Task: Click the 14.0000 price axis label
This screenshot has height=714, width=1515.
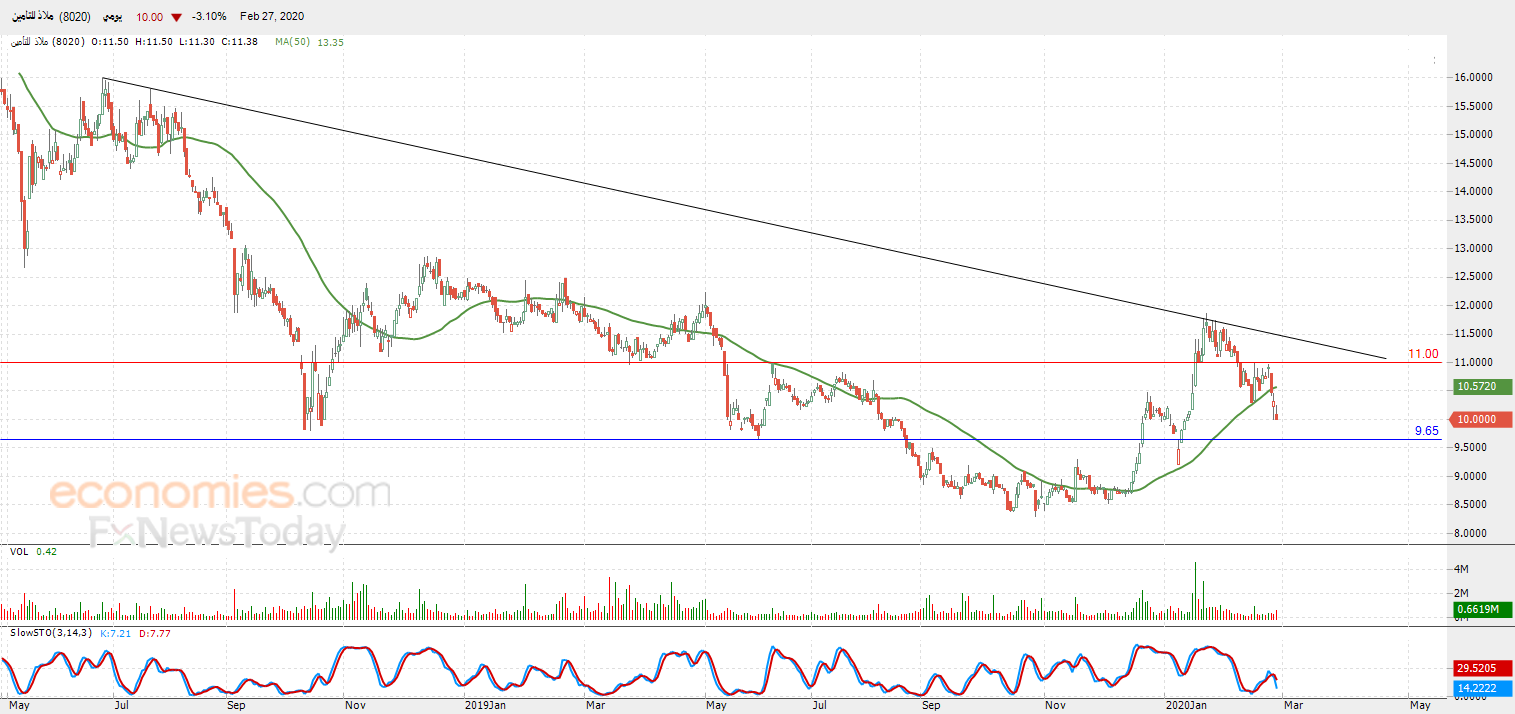Action: [1473, 191]
